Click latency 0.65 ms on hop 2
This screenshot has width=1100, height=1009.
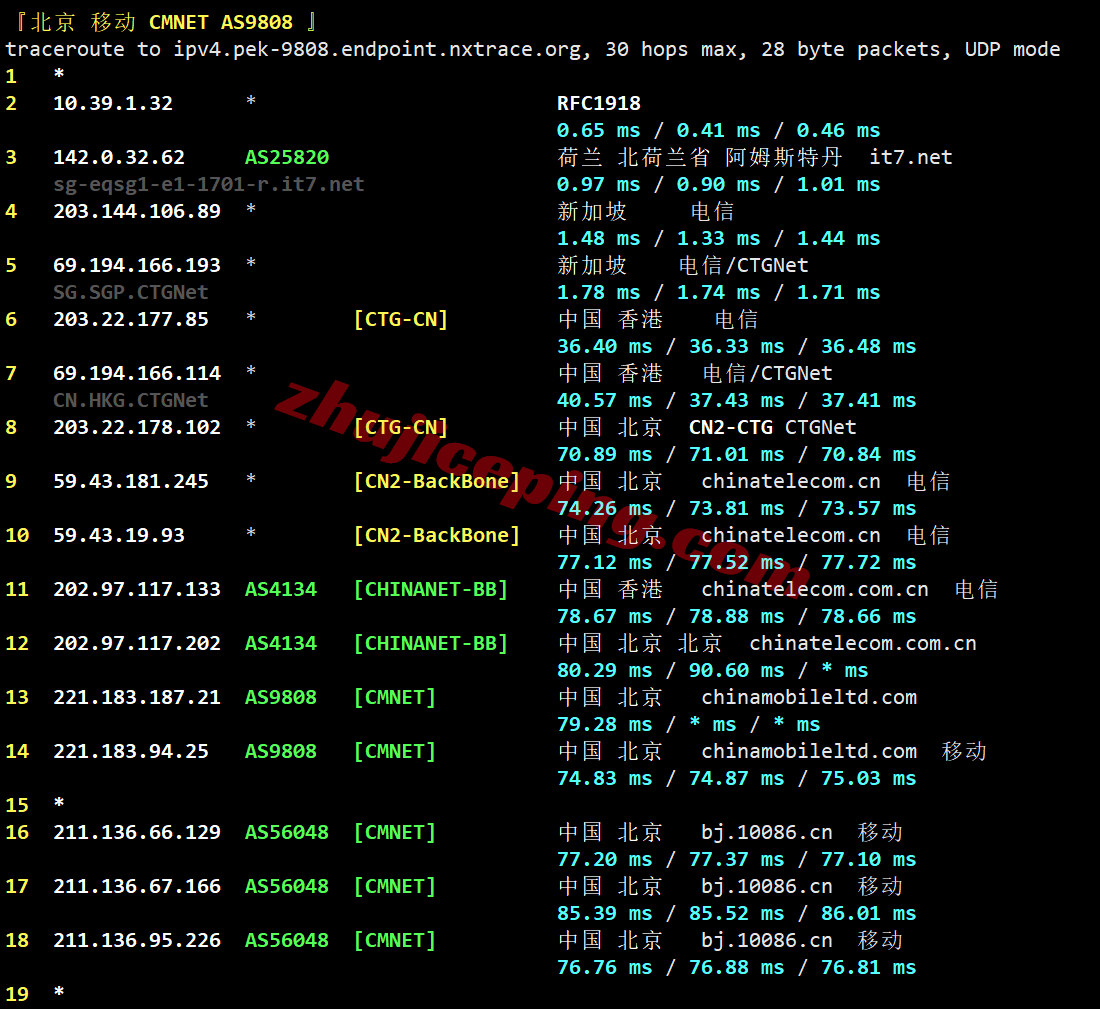pyautogui.click(x=598, y=131)
